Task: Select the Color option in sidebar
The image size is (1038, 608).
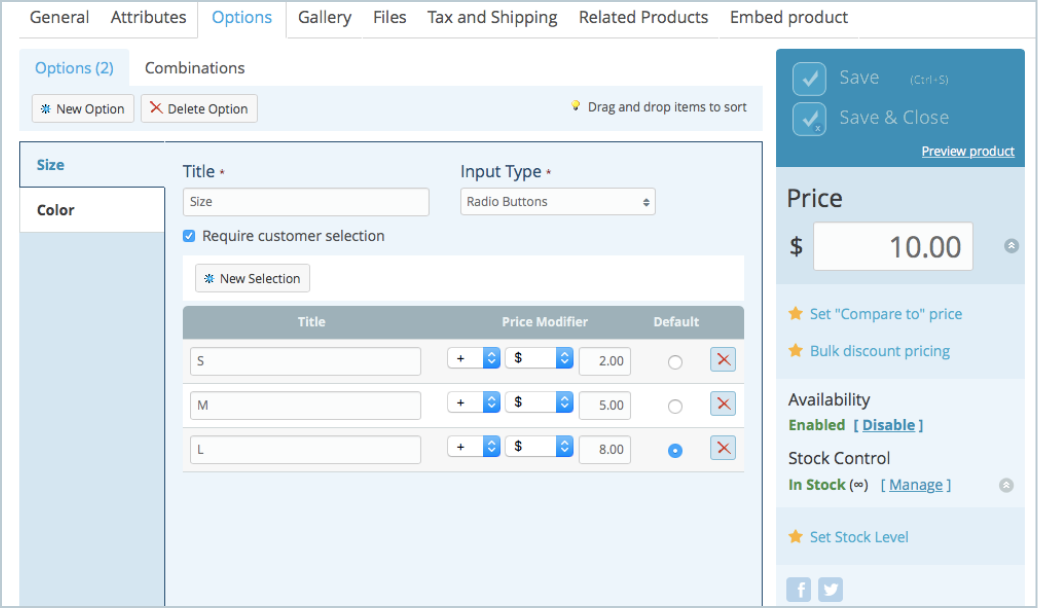Action: coord(92,210)
